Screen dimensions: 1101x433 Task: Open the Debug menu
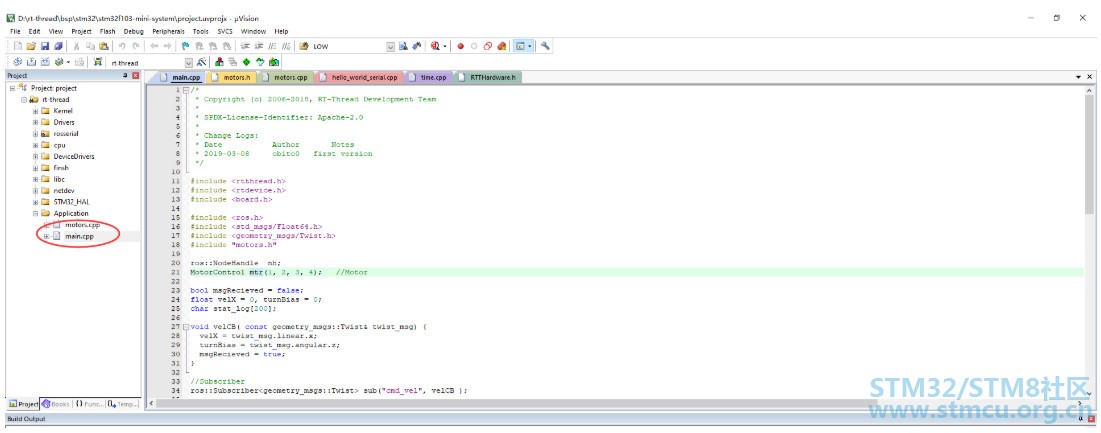click(x=133, y=32)
